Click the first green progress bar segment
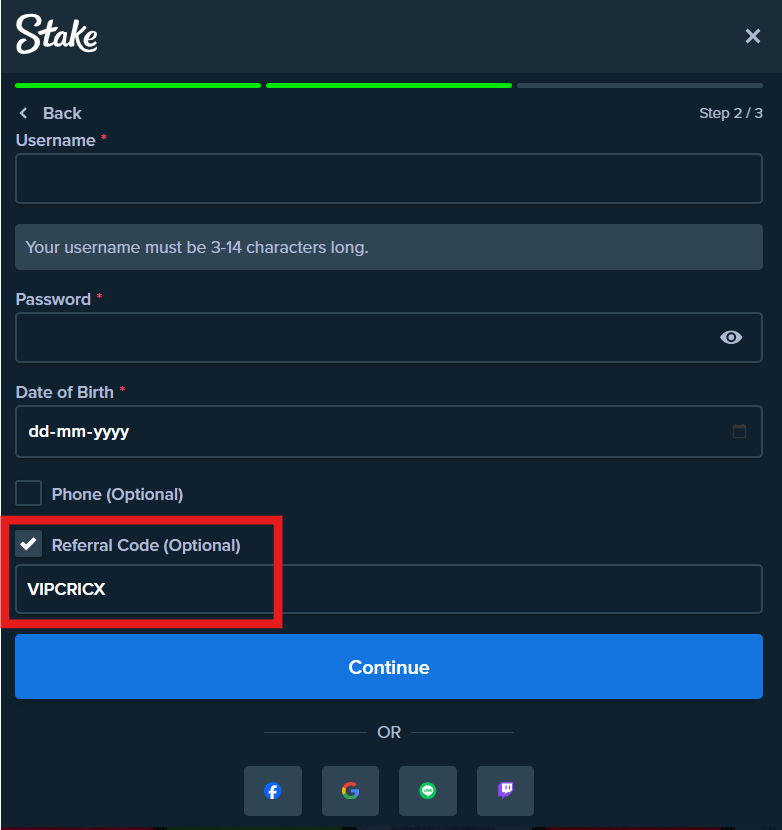This screenshot has width=782, height=830. pyautogui.click(x=137, y=86)
